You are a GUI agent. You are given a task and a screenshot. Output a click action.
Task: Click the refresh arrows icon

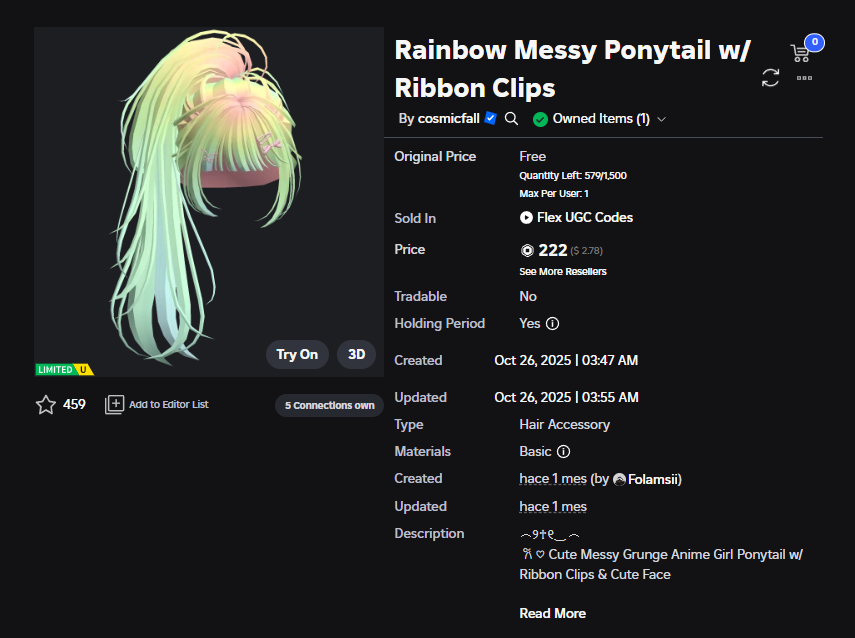(x=770, y=77)
